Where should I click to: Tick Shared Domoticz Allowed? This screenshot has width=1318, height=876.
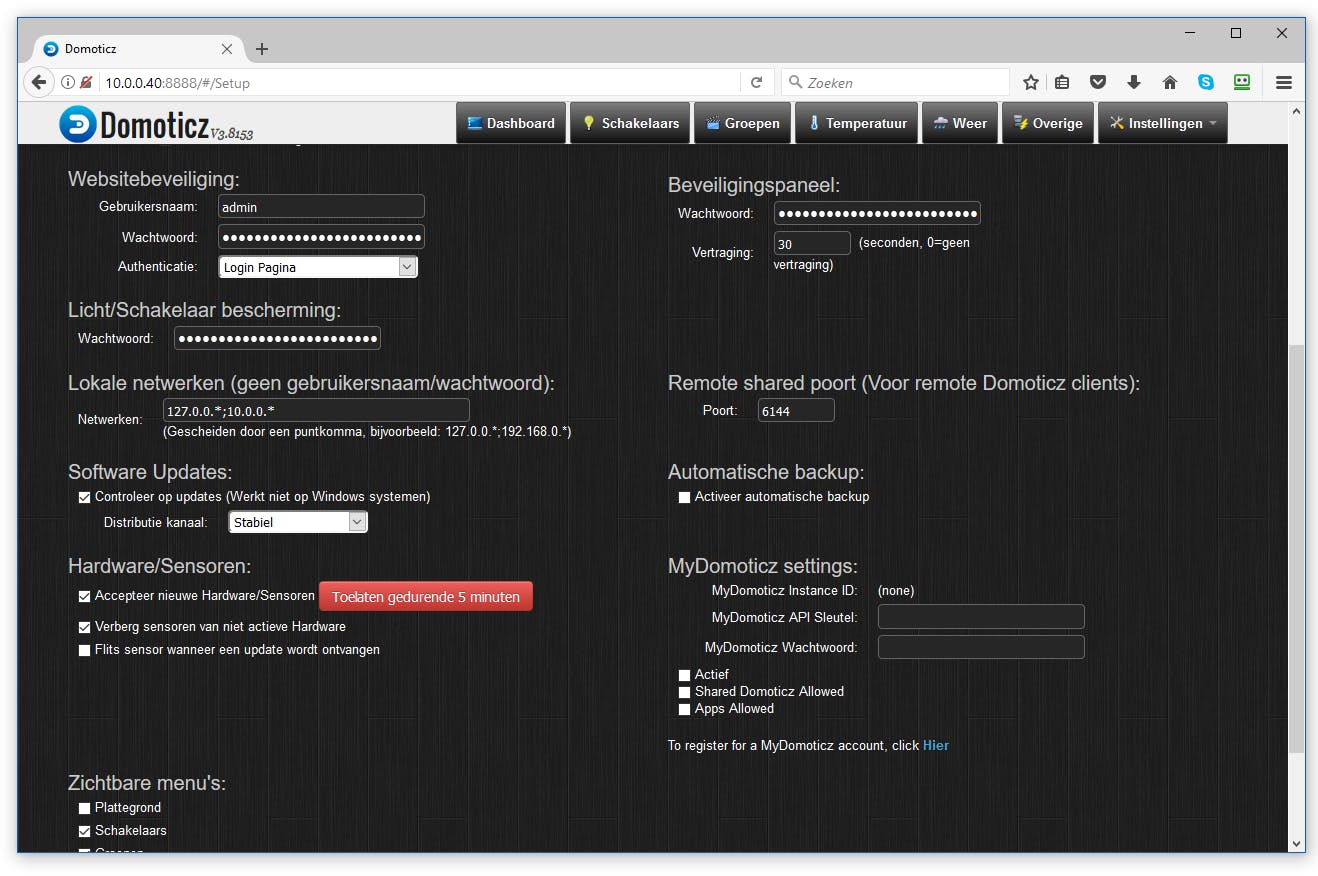coord(685,692)
